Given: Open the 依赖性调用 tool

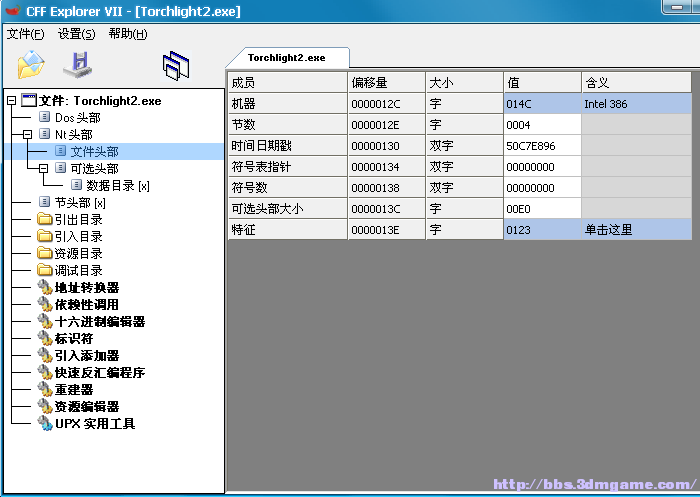Looking at the screenshot, I should (86, 305).
